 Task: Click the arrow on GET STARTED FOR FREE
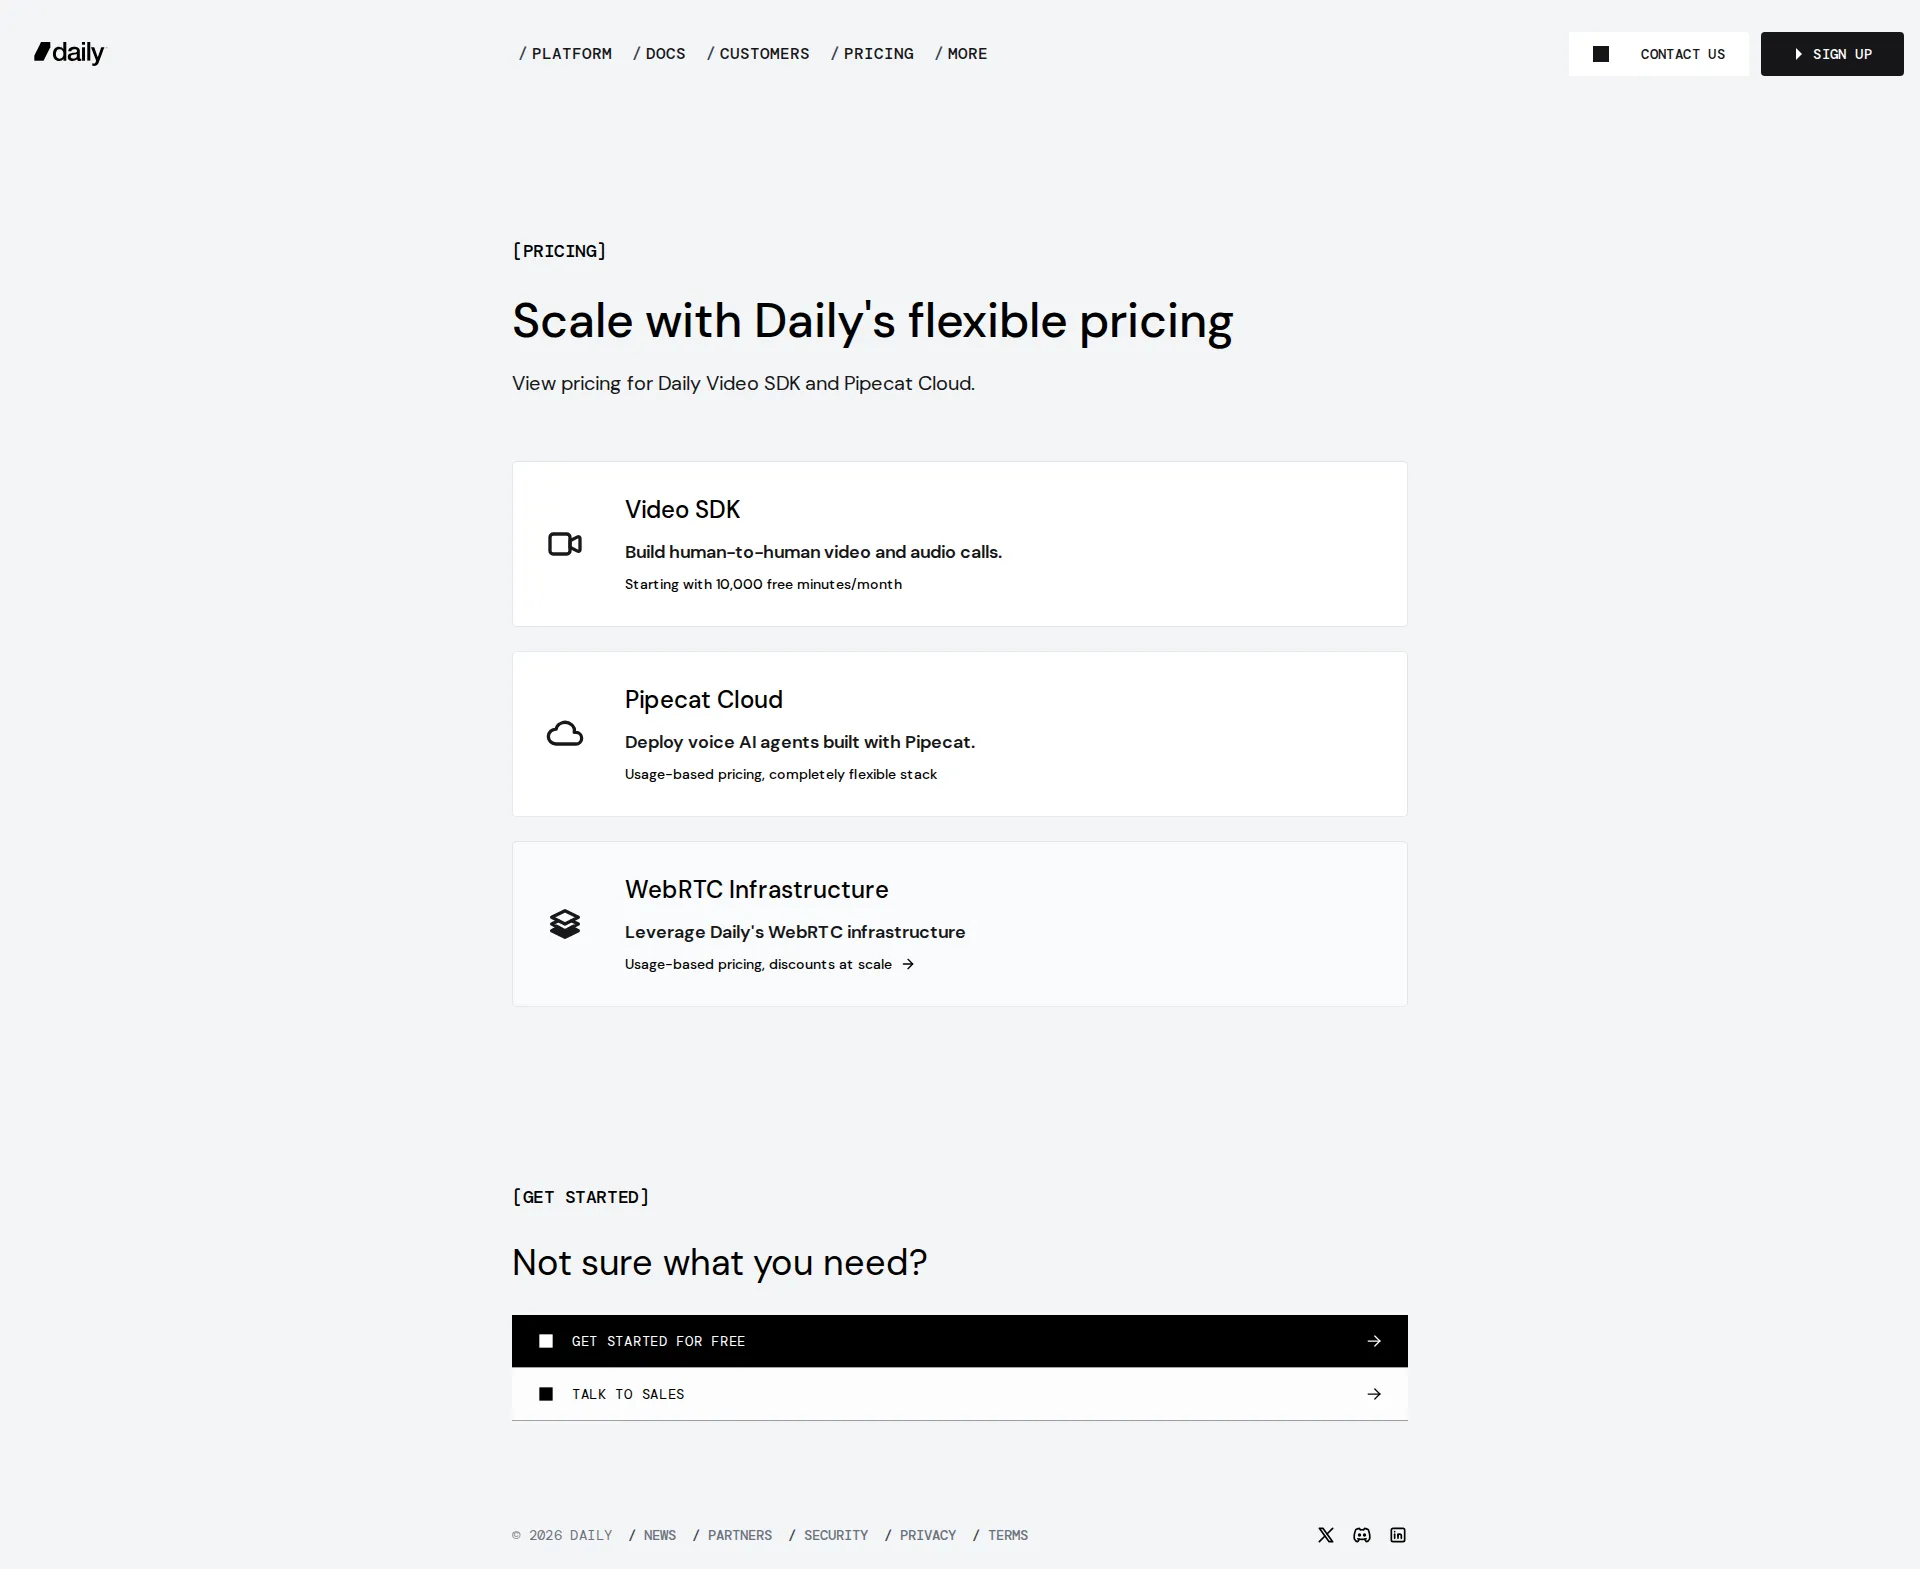pyautogui.click(x=1374, y=1341)
